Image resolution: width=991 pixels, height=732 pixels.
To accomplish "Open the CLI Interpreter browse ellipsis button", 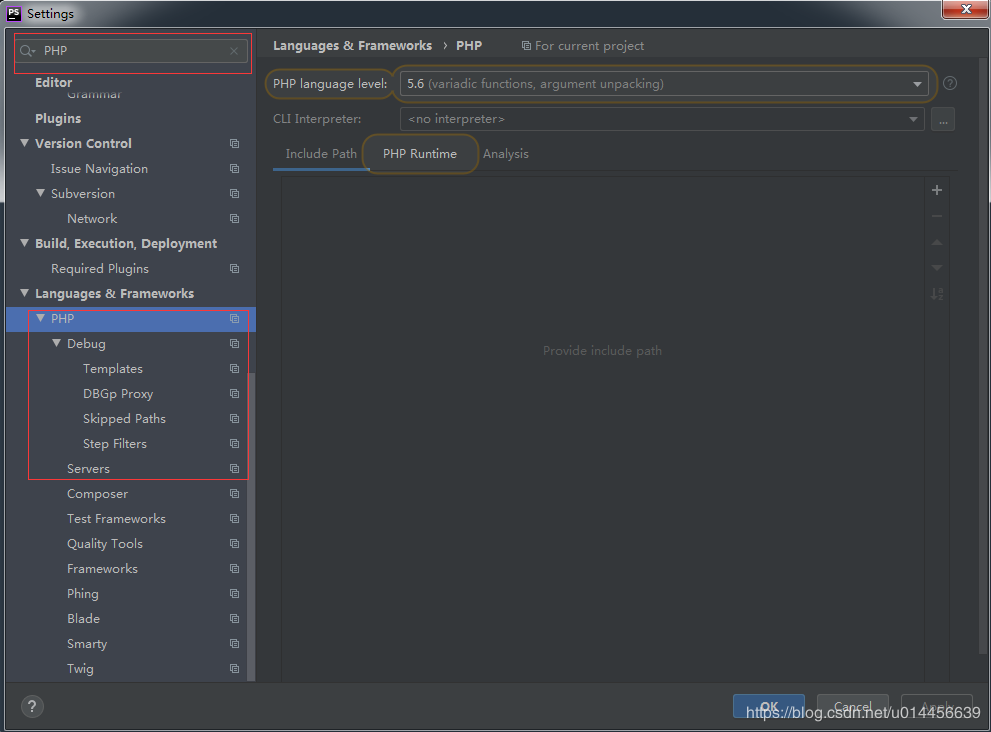I will [942, 119].
